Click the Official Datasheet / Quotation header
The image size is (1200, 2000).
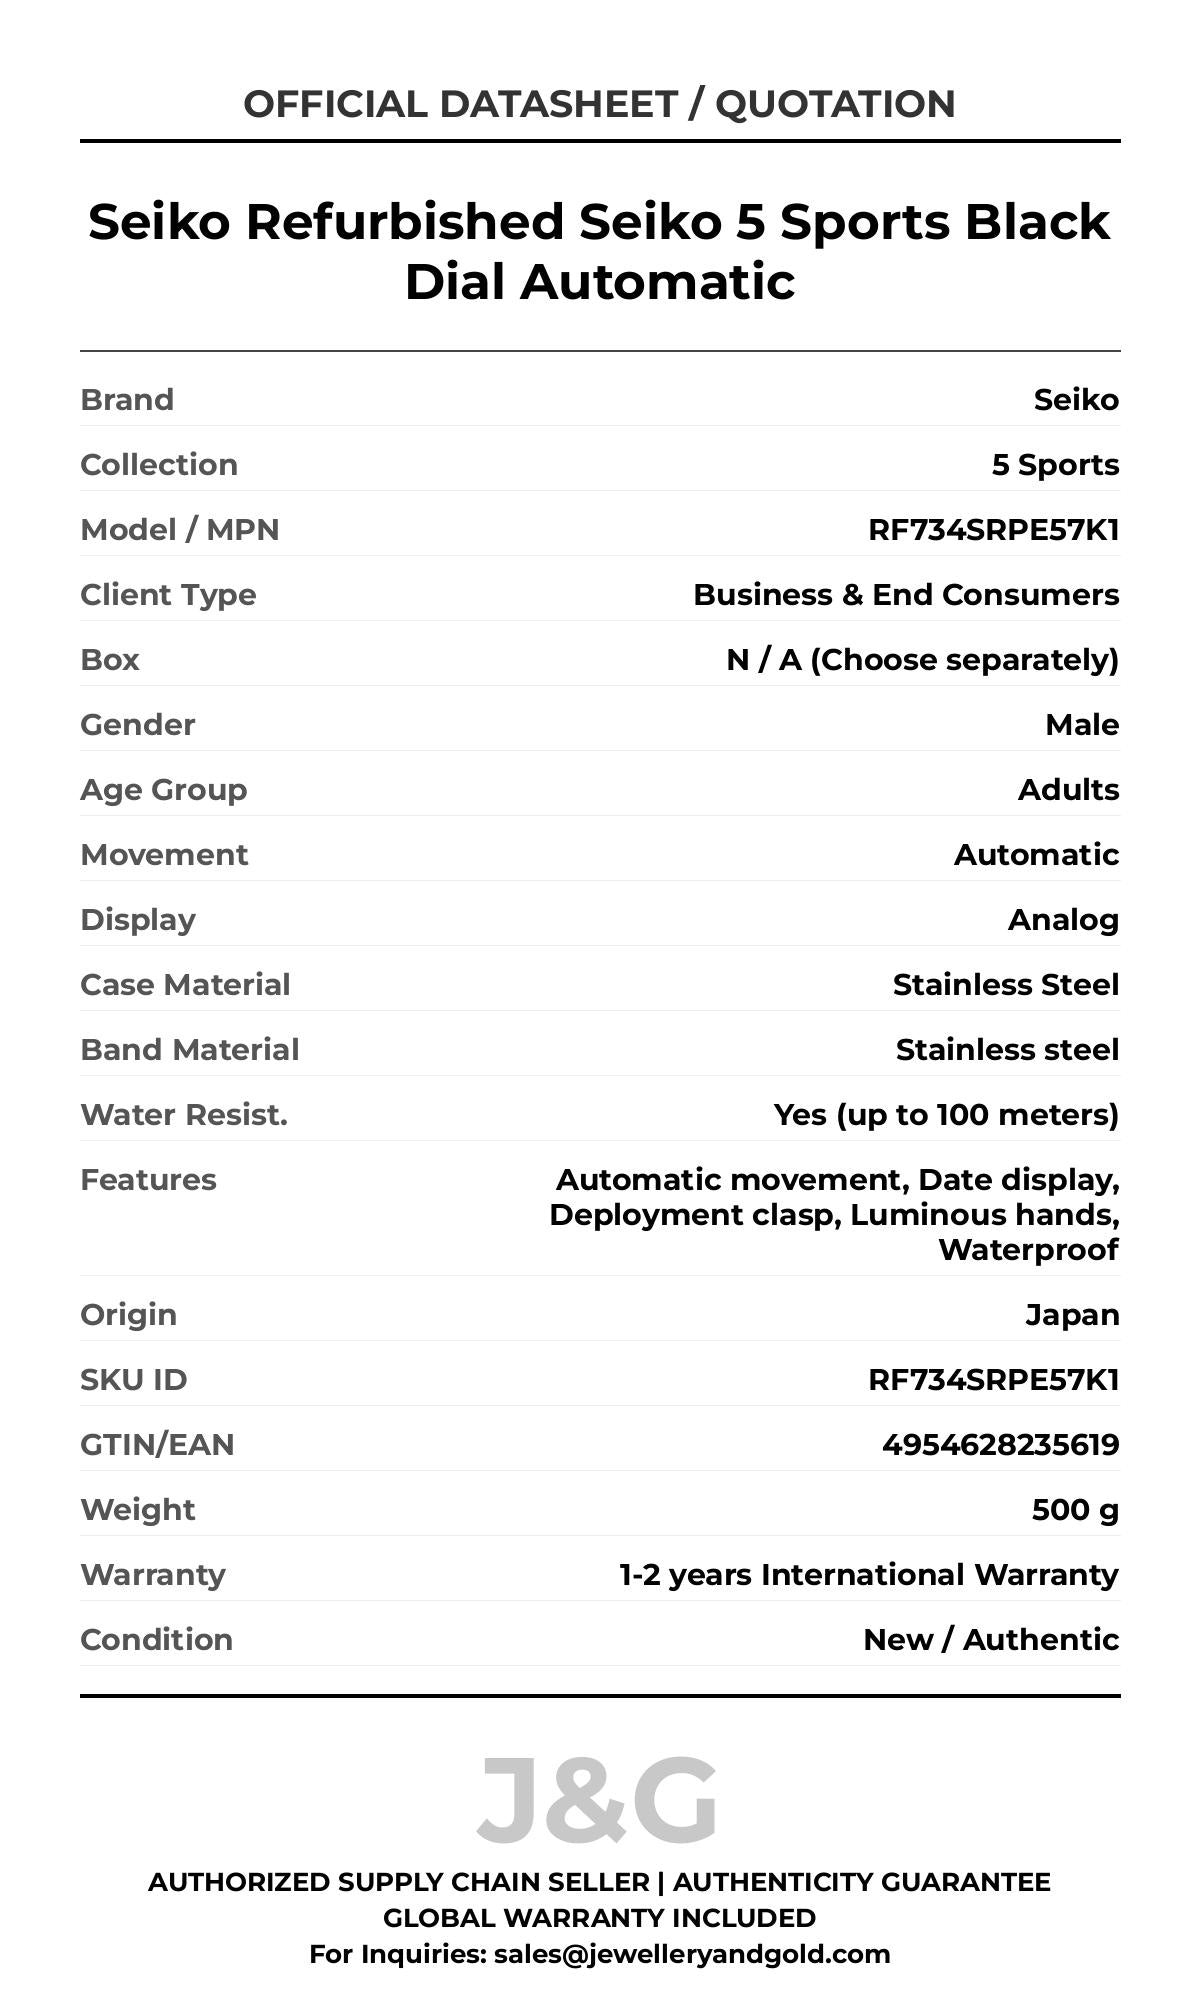coord(599,104)
